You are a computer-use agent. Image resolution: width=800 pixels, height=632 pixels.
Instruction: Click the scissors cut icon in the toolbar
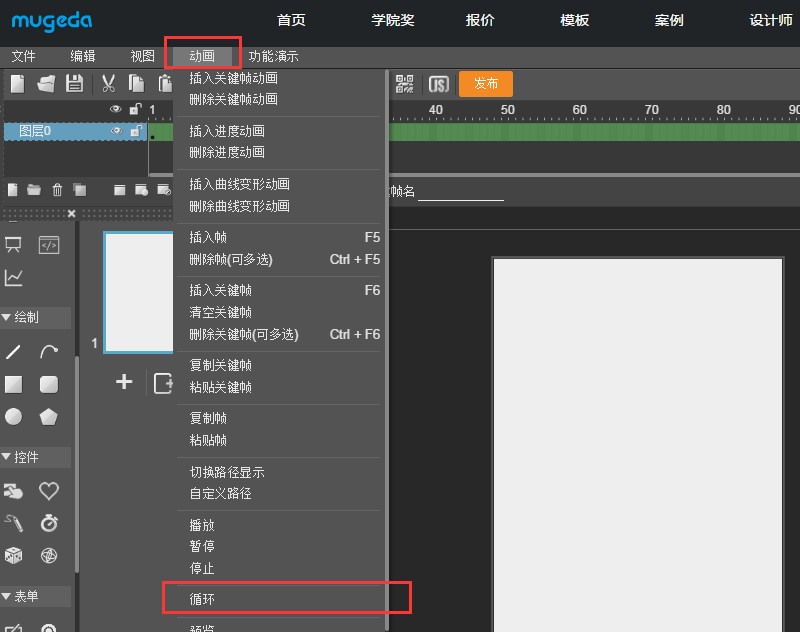pyautogui.click(x=107, y=83)
